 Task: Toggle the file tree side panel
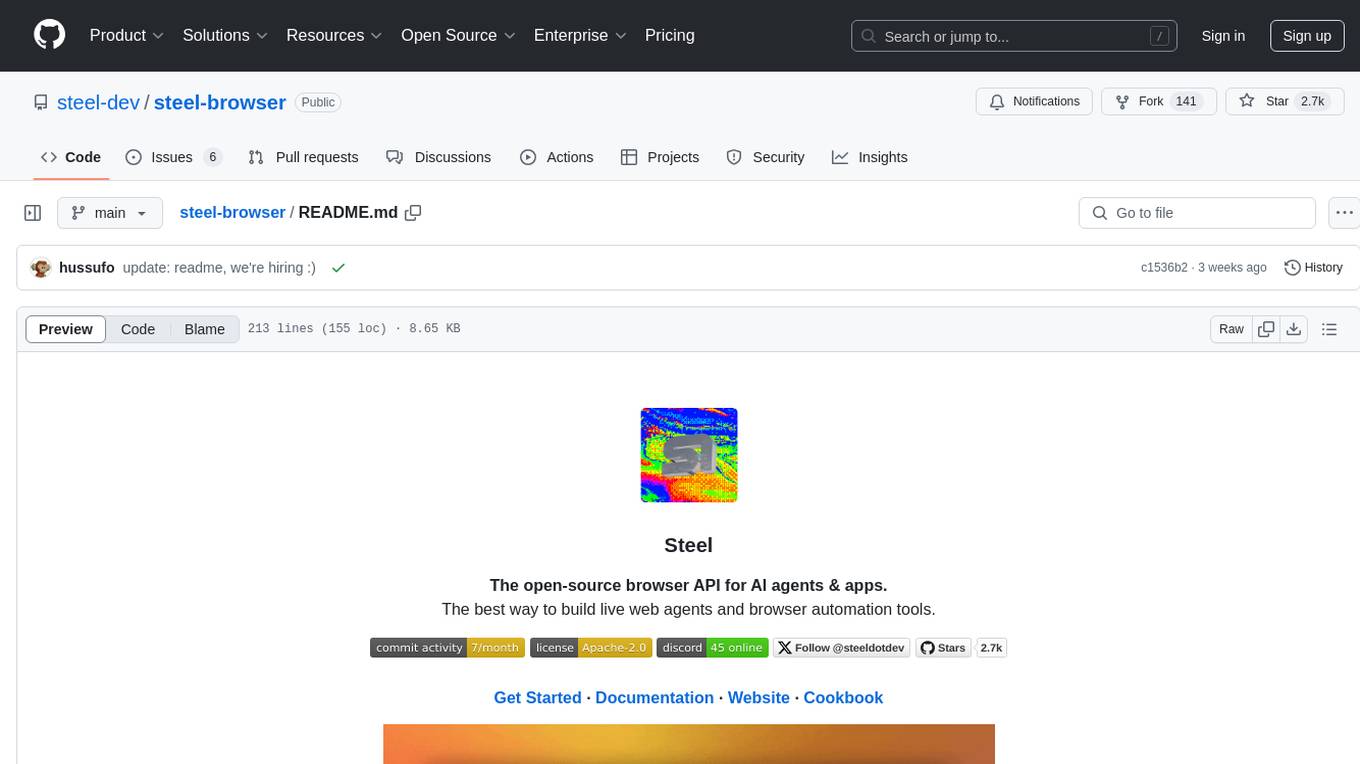[33, 213]
